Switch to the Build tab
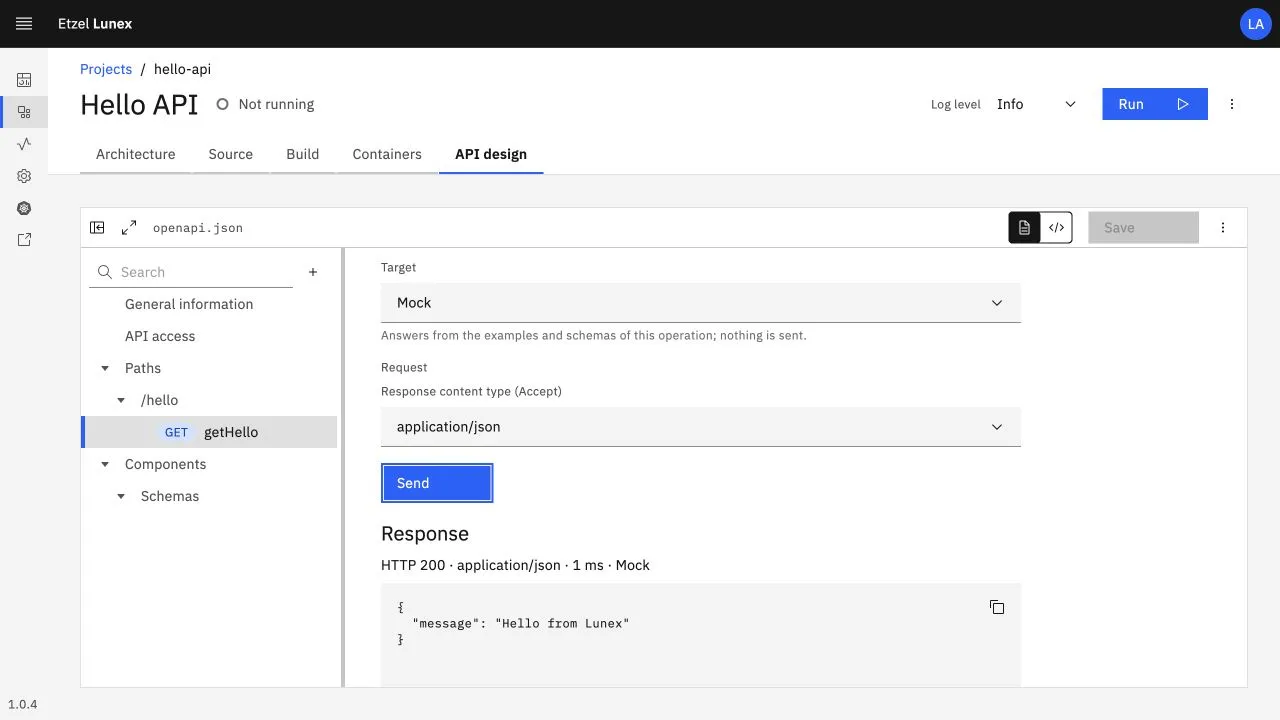1280x720 pixels. (x=303, y=154)
